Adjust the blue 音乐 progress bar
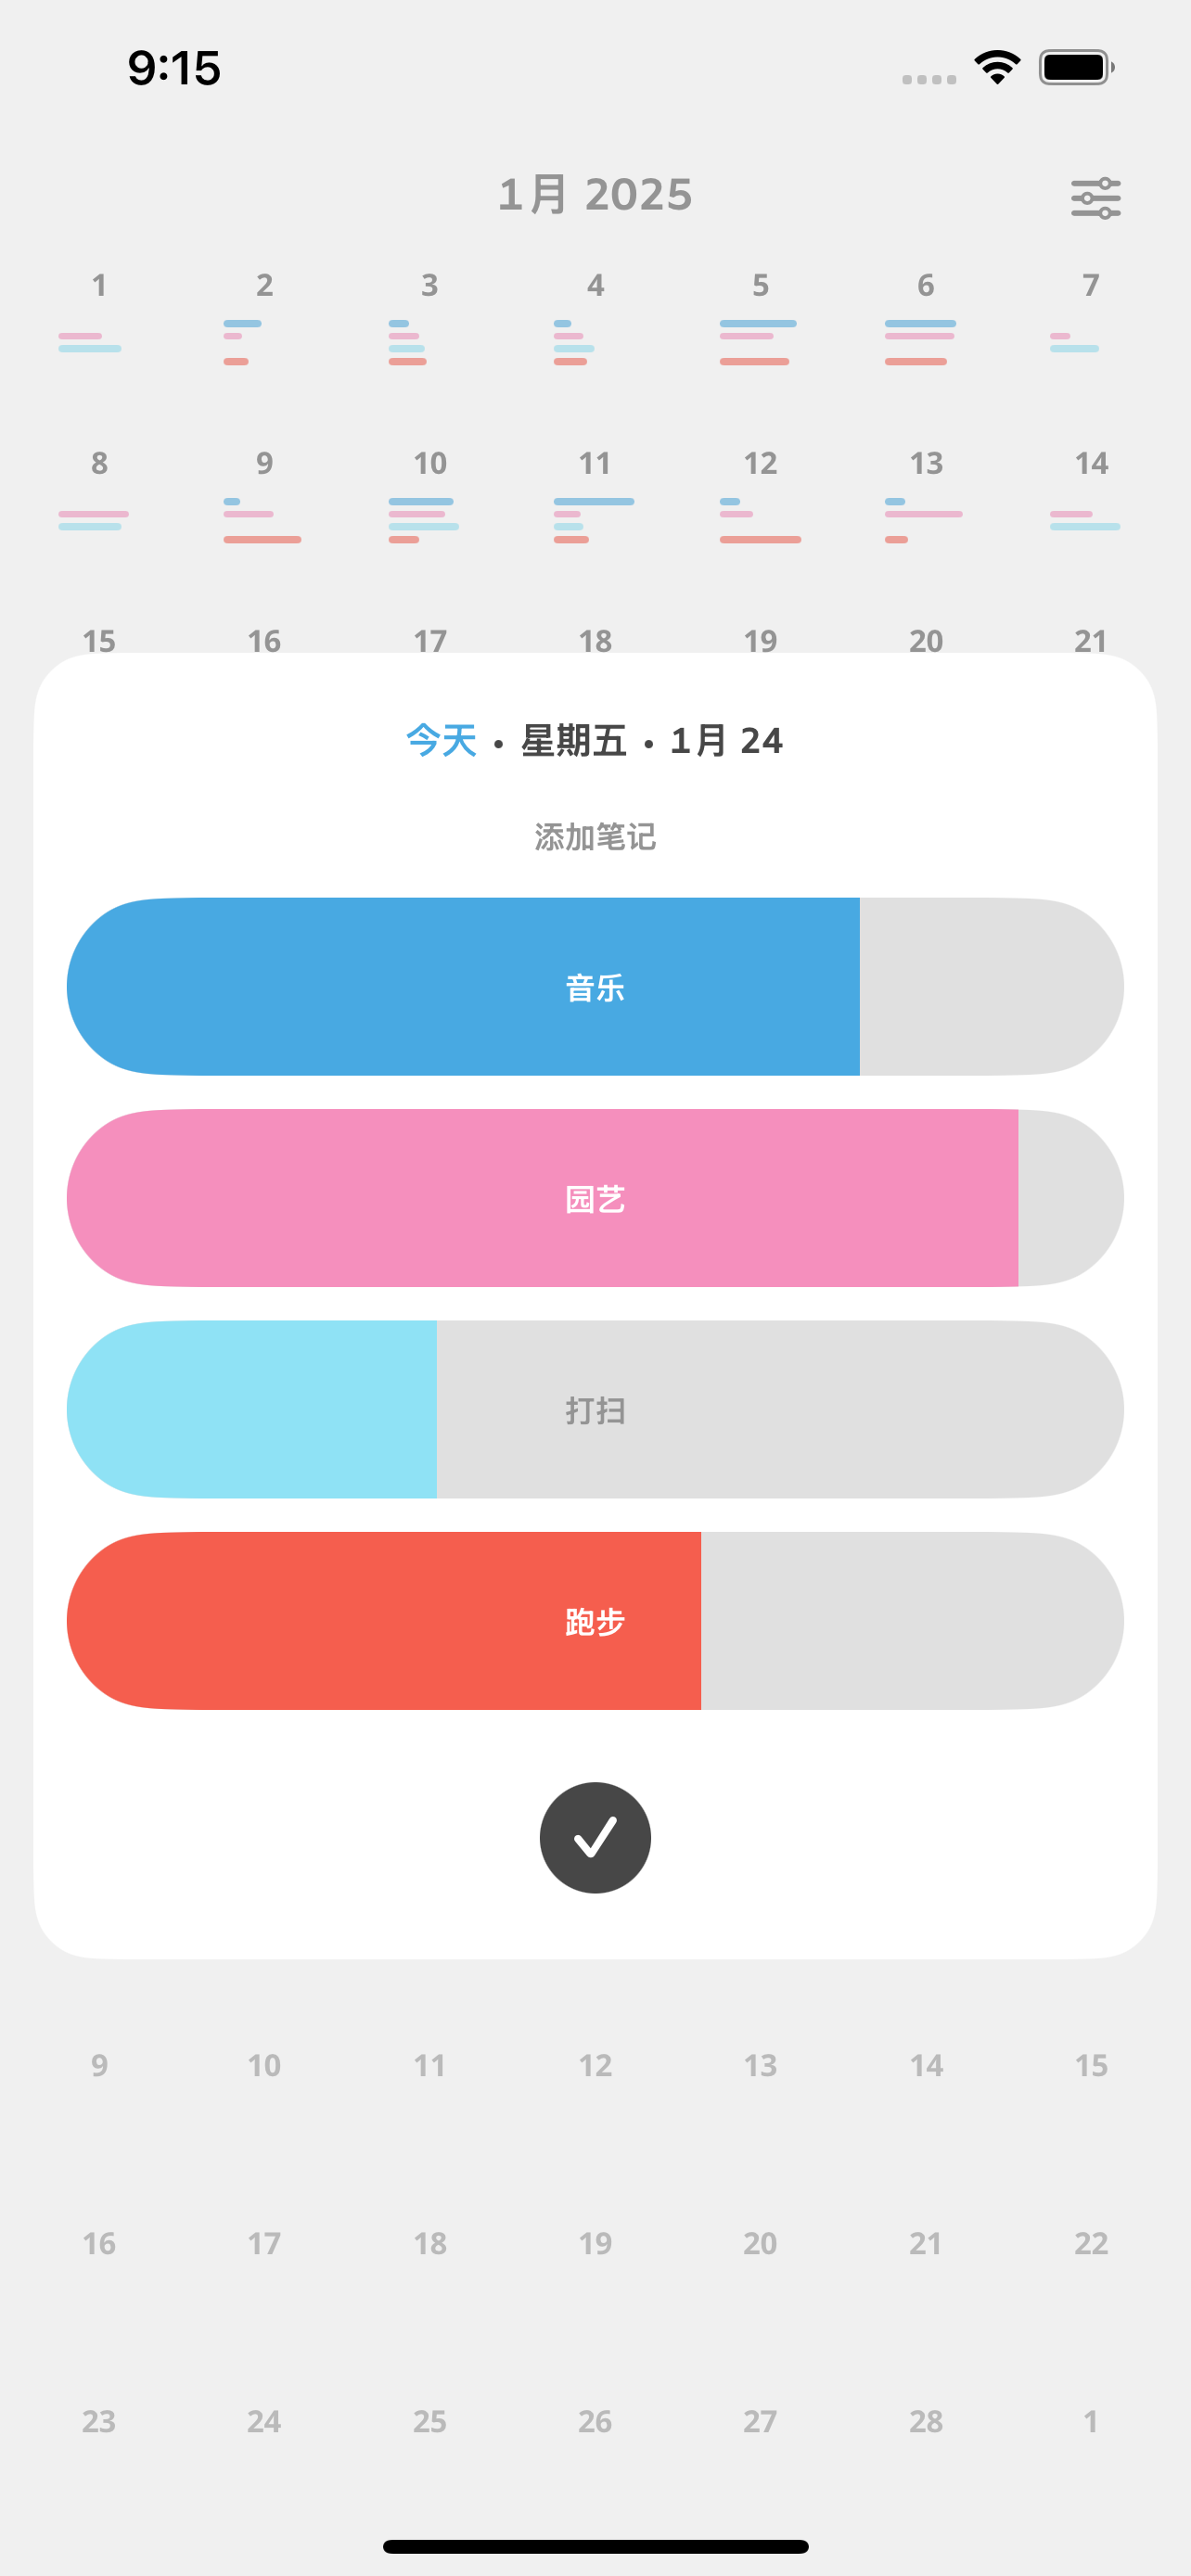Image resolution: width=1191 pixels, height=2576 pixels. coord(595,986)
